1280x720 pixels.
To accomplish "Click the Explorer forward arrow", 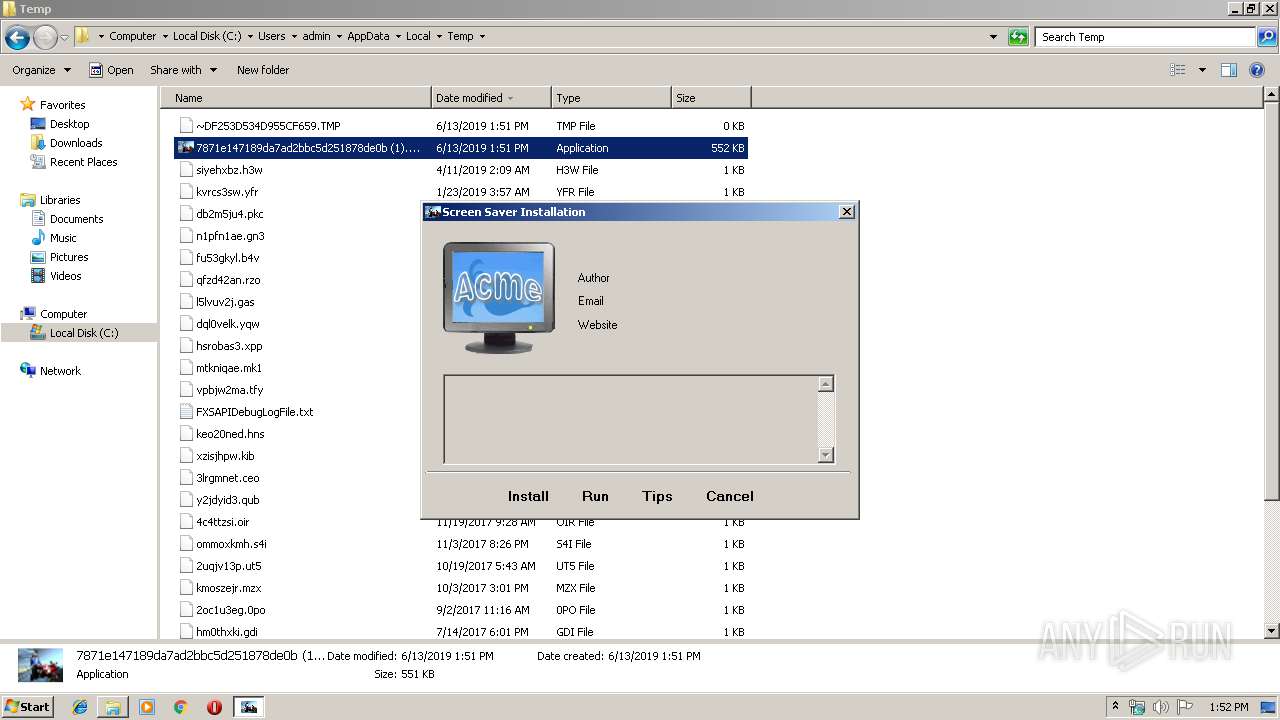I will coord(45,38).
